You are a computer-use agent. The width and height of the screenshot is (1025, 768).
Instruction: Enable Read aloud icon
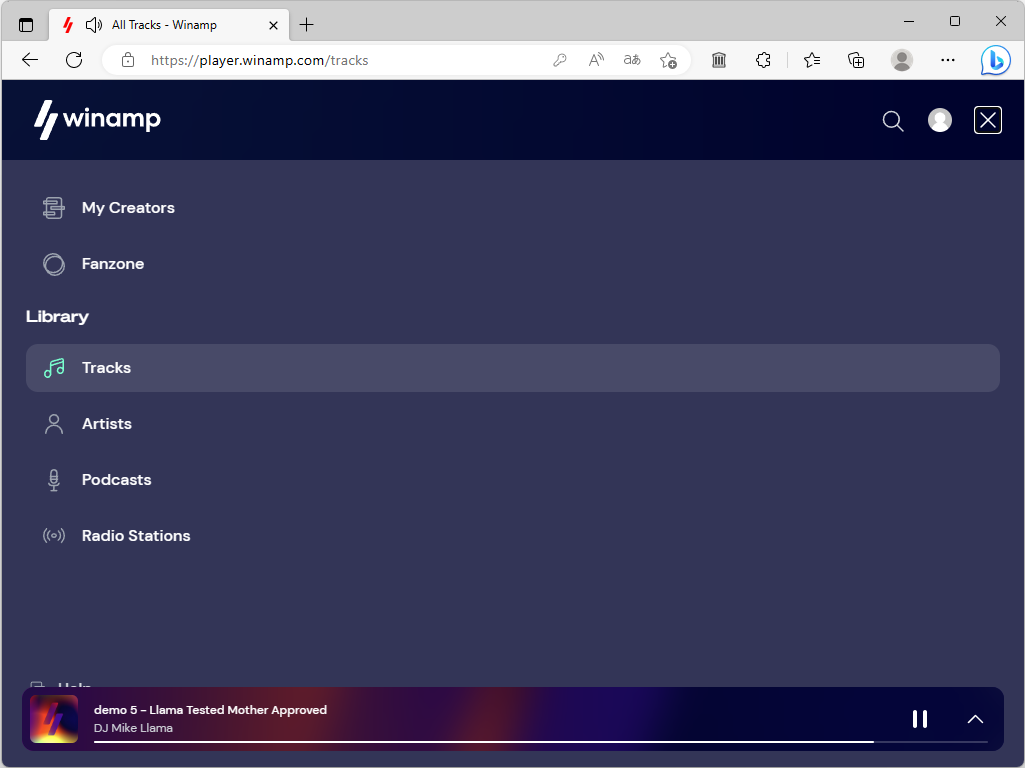pos(596,60)
